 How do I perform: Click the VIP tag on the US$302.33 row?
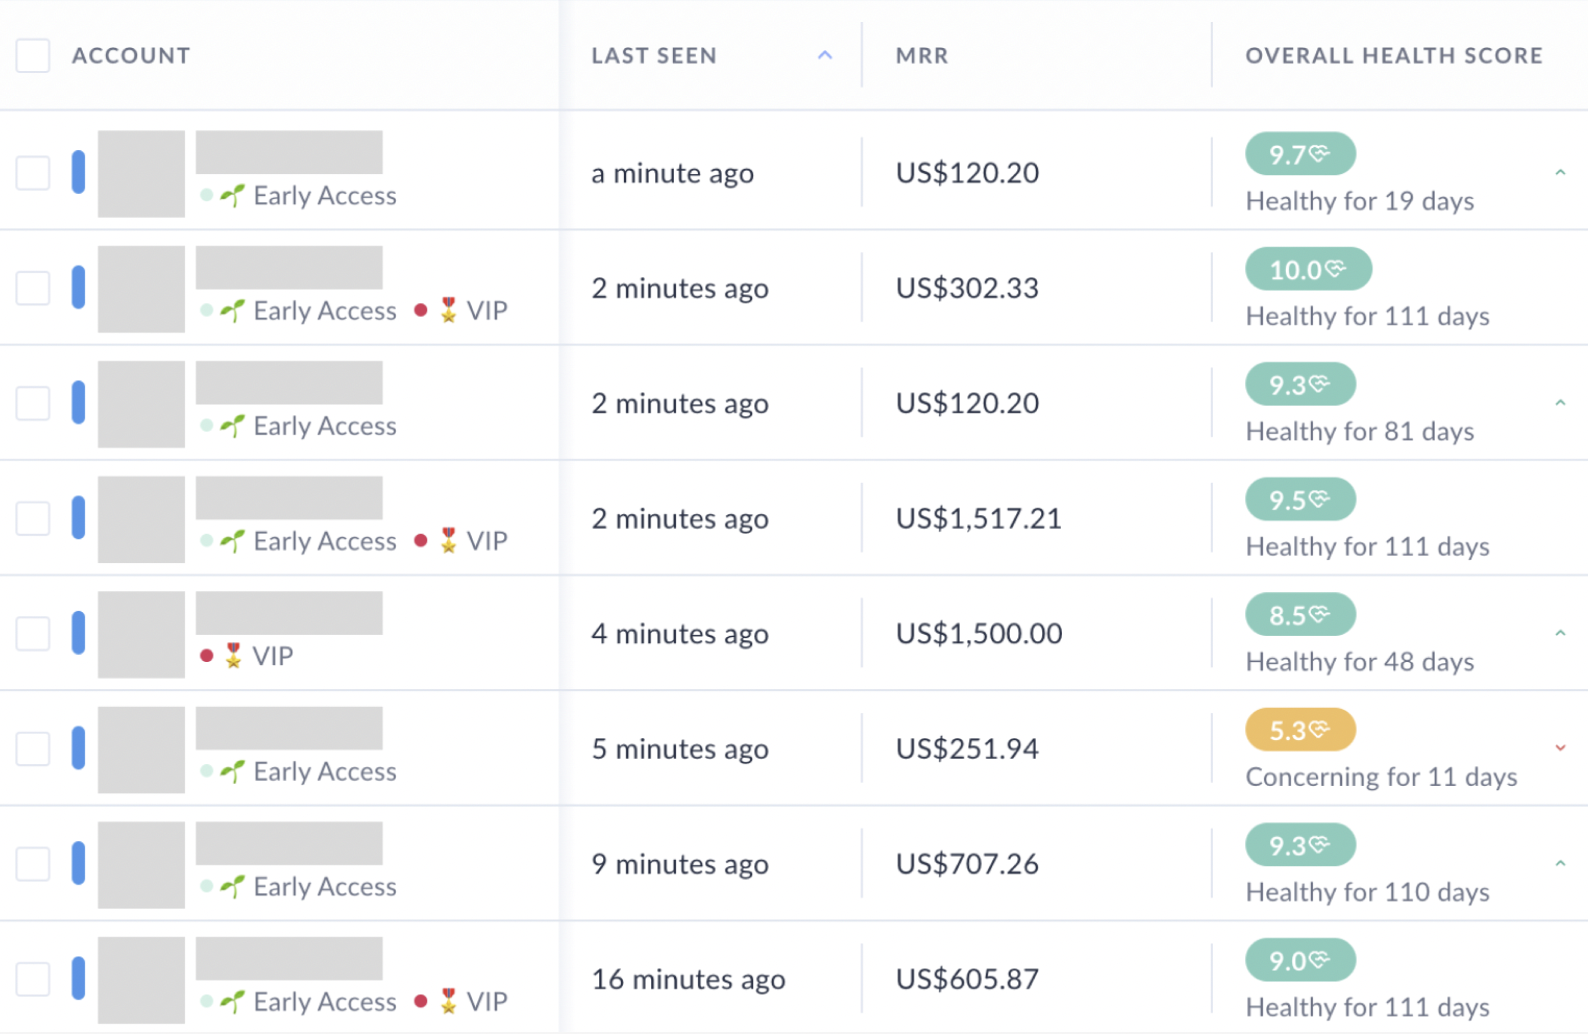(x=486, y=311)
